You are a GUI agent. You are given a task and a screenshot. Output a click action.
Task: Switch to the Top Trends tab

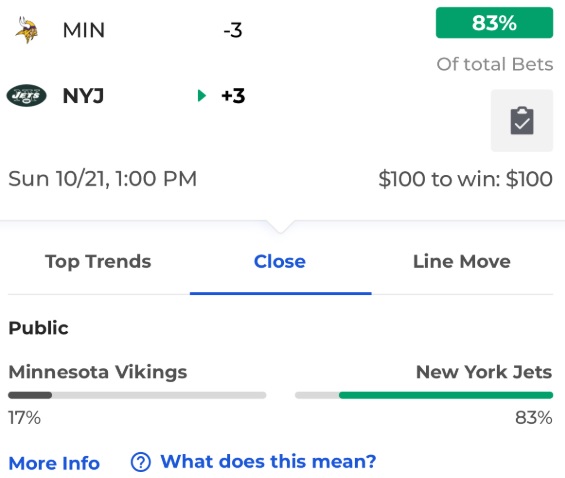pyautogui.click(x=98, y=262)
